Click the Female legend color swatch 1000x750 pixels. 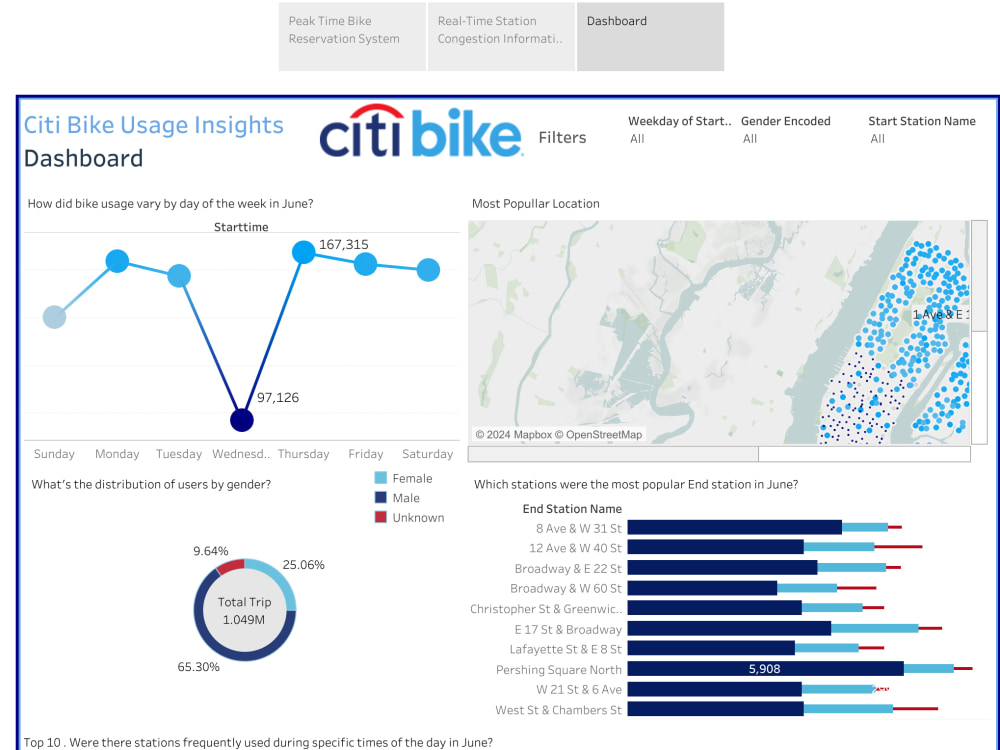coord(381,478)
